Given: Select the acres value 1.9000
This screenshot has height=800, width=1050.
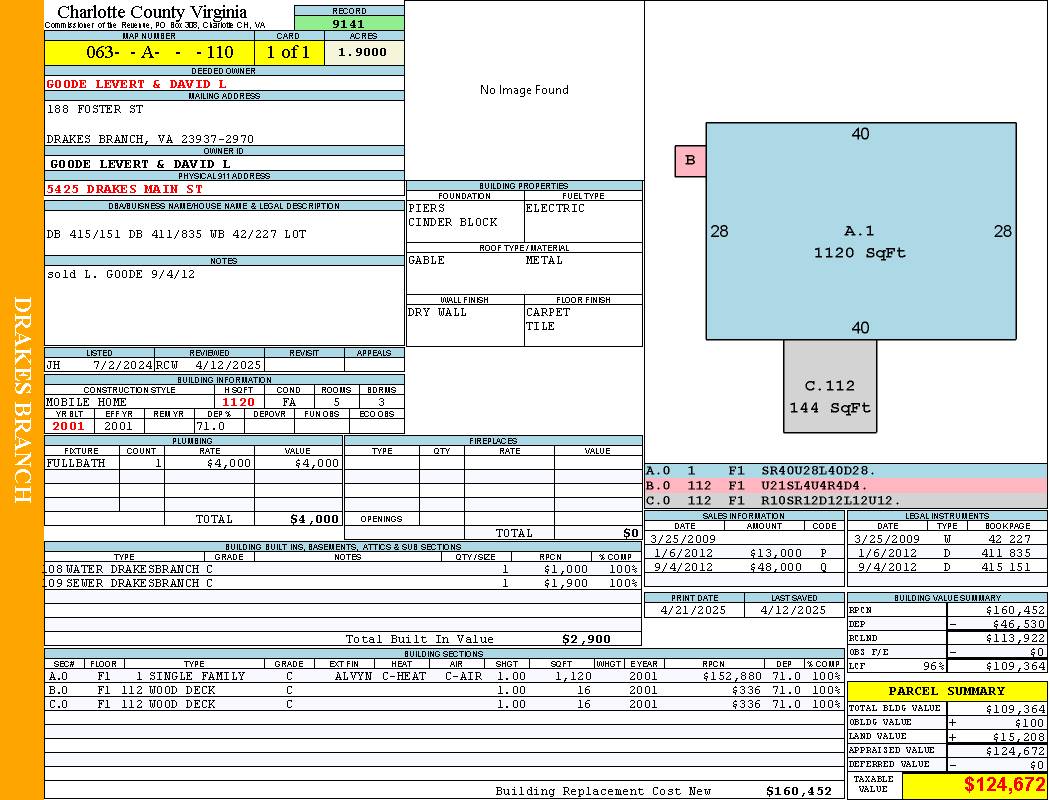Looking at the screenshot, I should point(364,53).
